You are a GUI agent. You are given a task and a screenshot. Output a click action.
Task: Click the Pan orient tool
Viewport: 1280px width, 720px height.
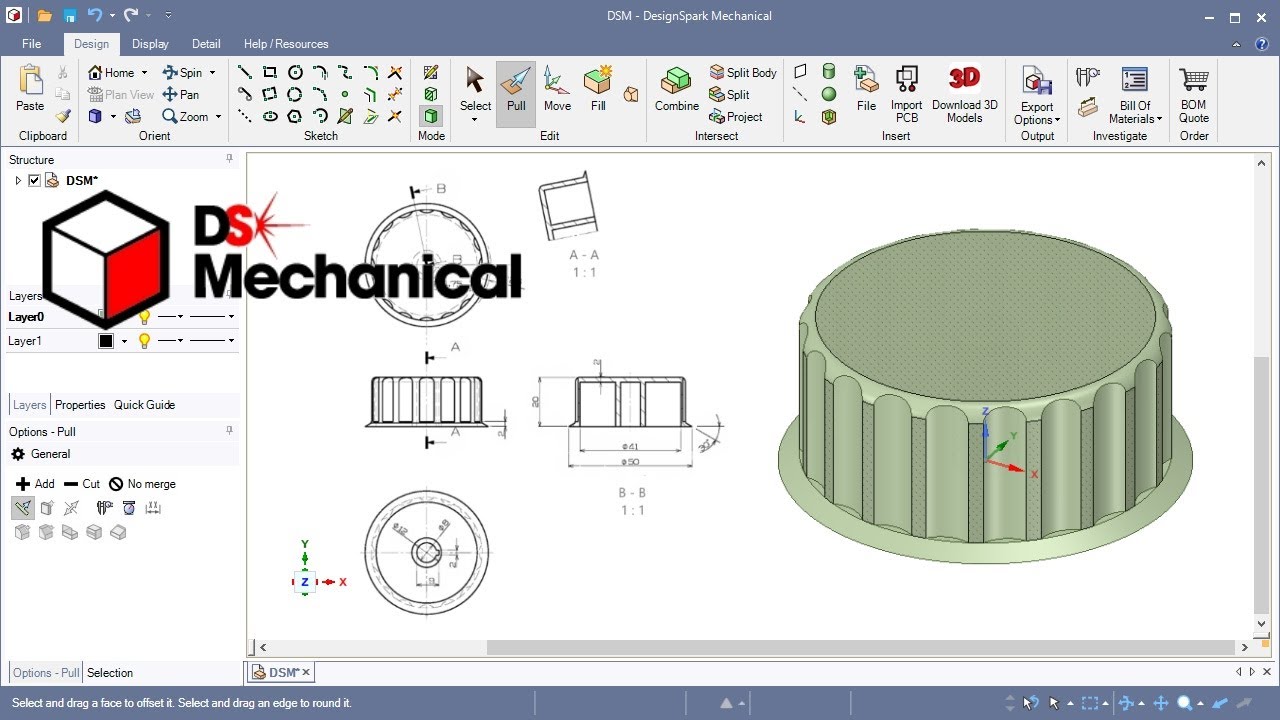pyautogui.click(x=181, y=94)
